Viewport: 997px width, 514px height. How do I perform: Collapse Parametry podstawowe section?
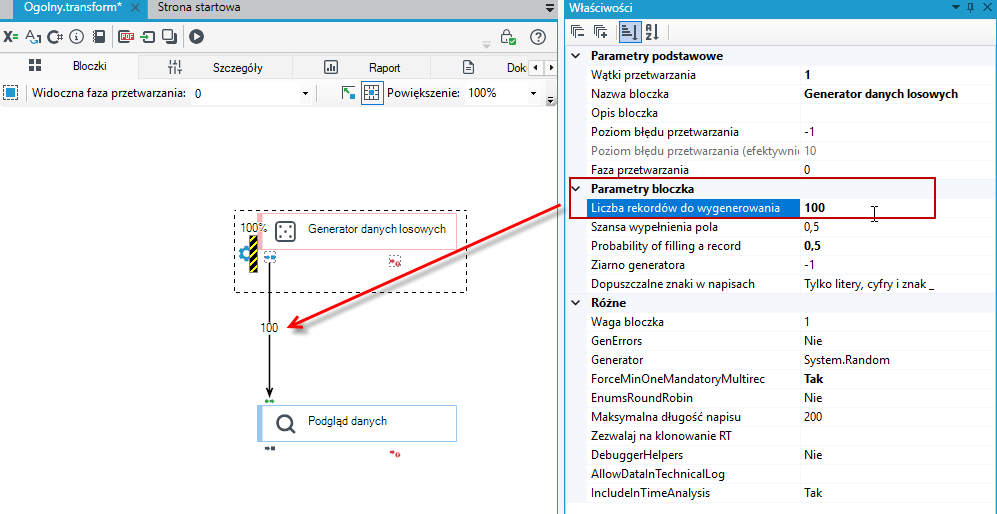pyautogui.click(x=576, y=55)
